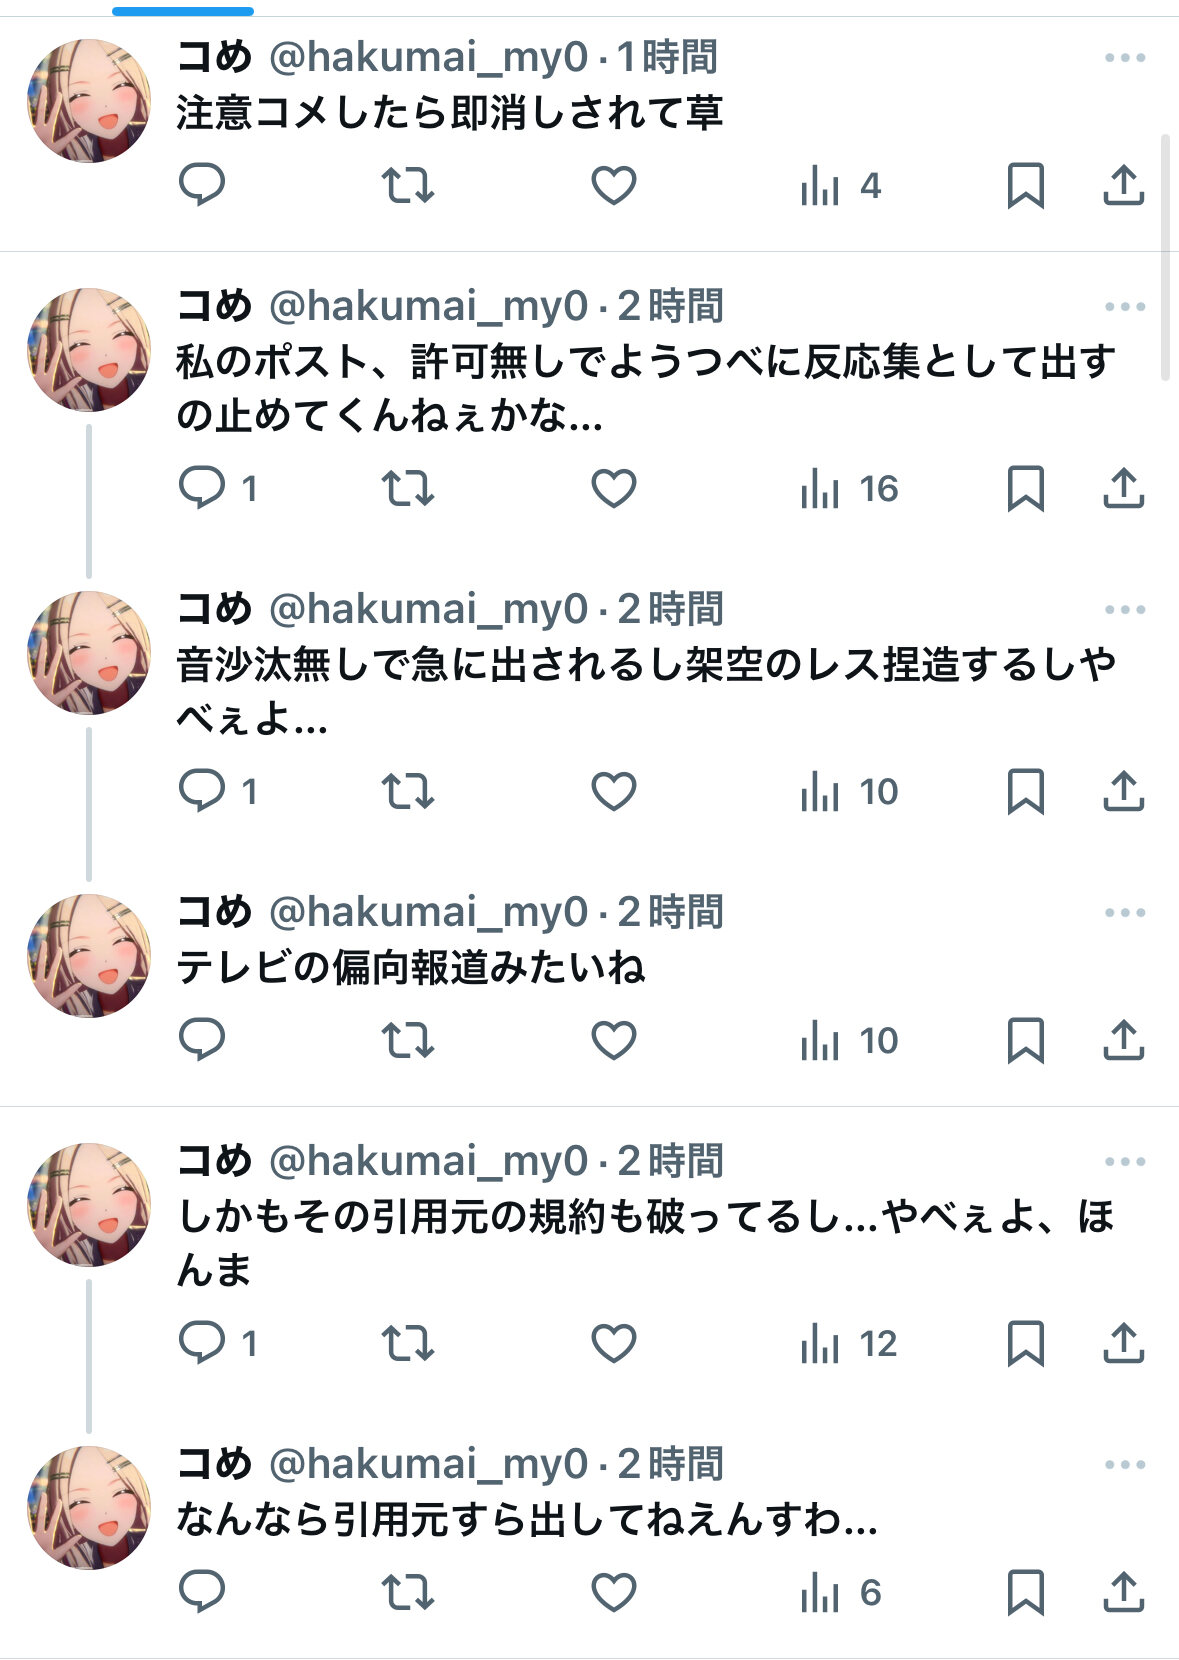Open the 2時間 timestamp on テレビの偏向報道 tweet
This screenshot has height=1660, width=1179.
(670, 912)
